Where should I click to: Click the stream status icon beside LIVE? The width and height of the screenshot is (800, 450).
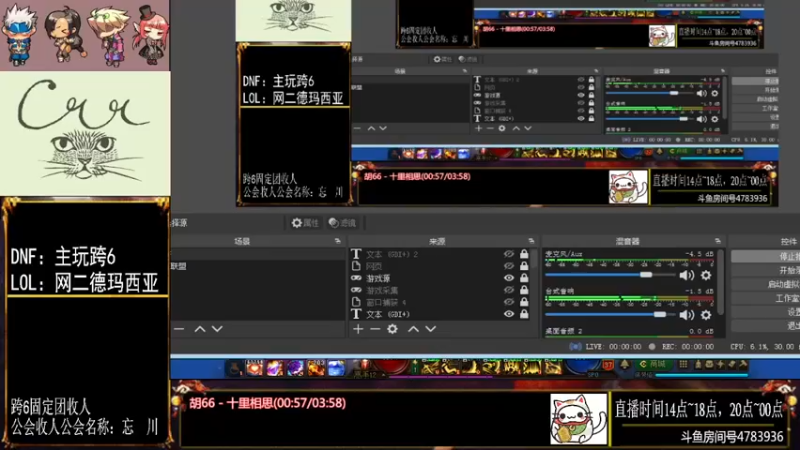click(575, 346)
